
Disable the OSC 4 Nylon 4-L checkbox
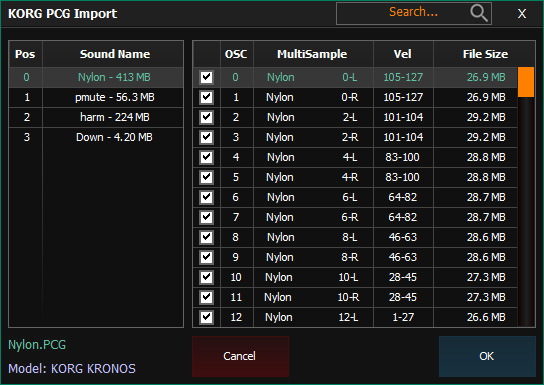(206, 157)
